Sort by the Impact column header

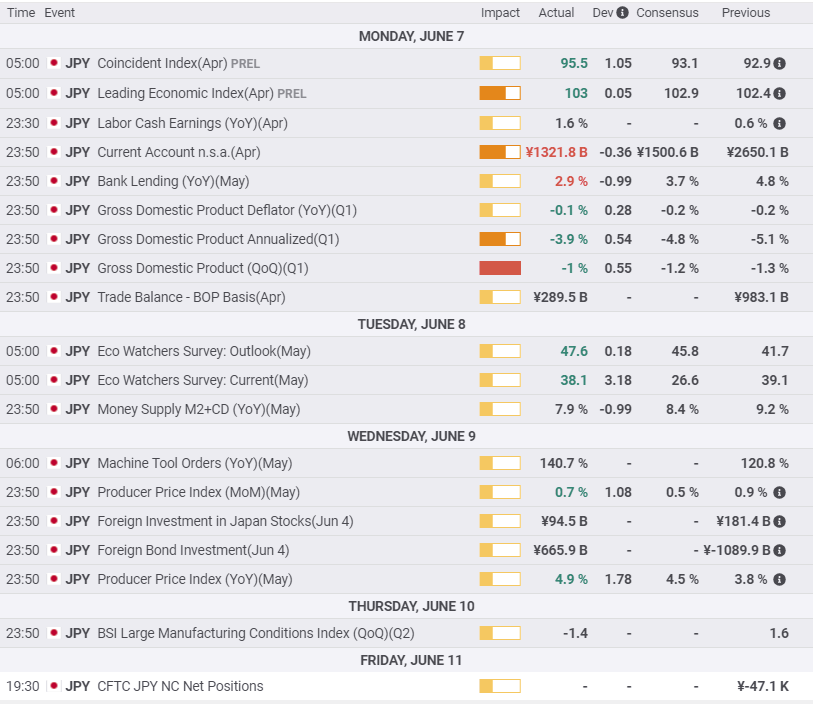pyautogui.click(x=500, y=13)
